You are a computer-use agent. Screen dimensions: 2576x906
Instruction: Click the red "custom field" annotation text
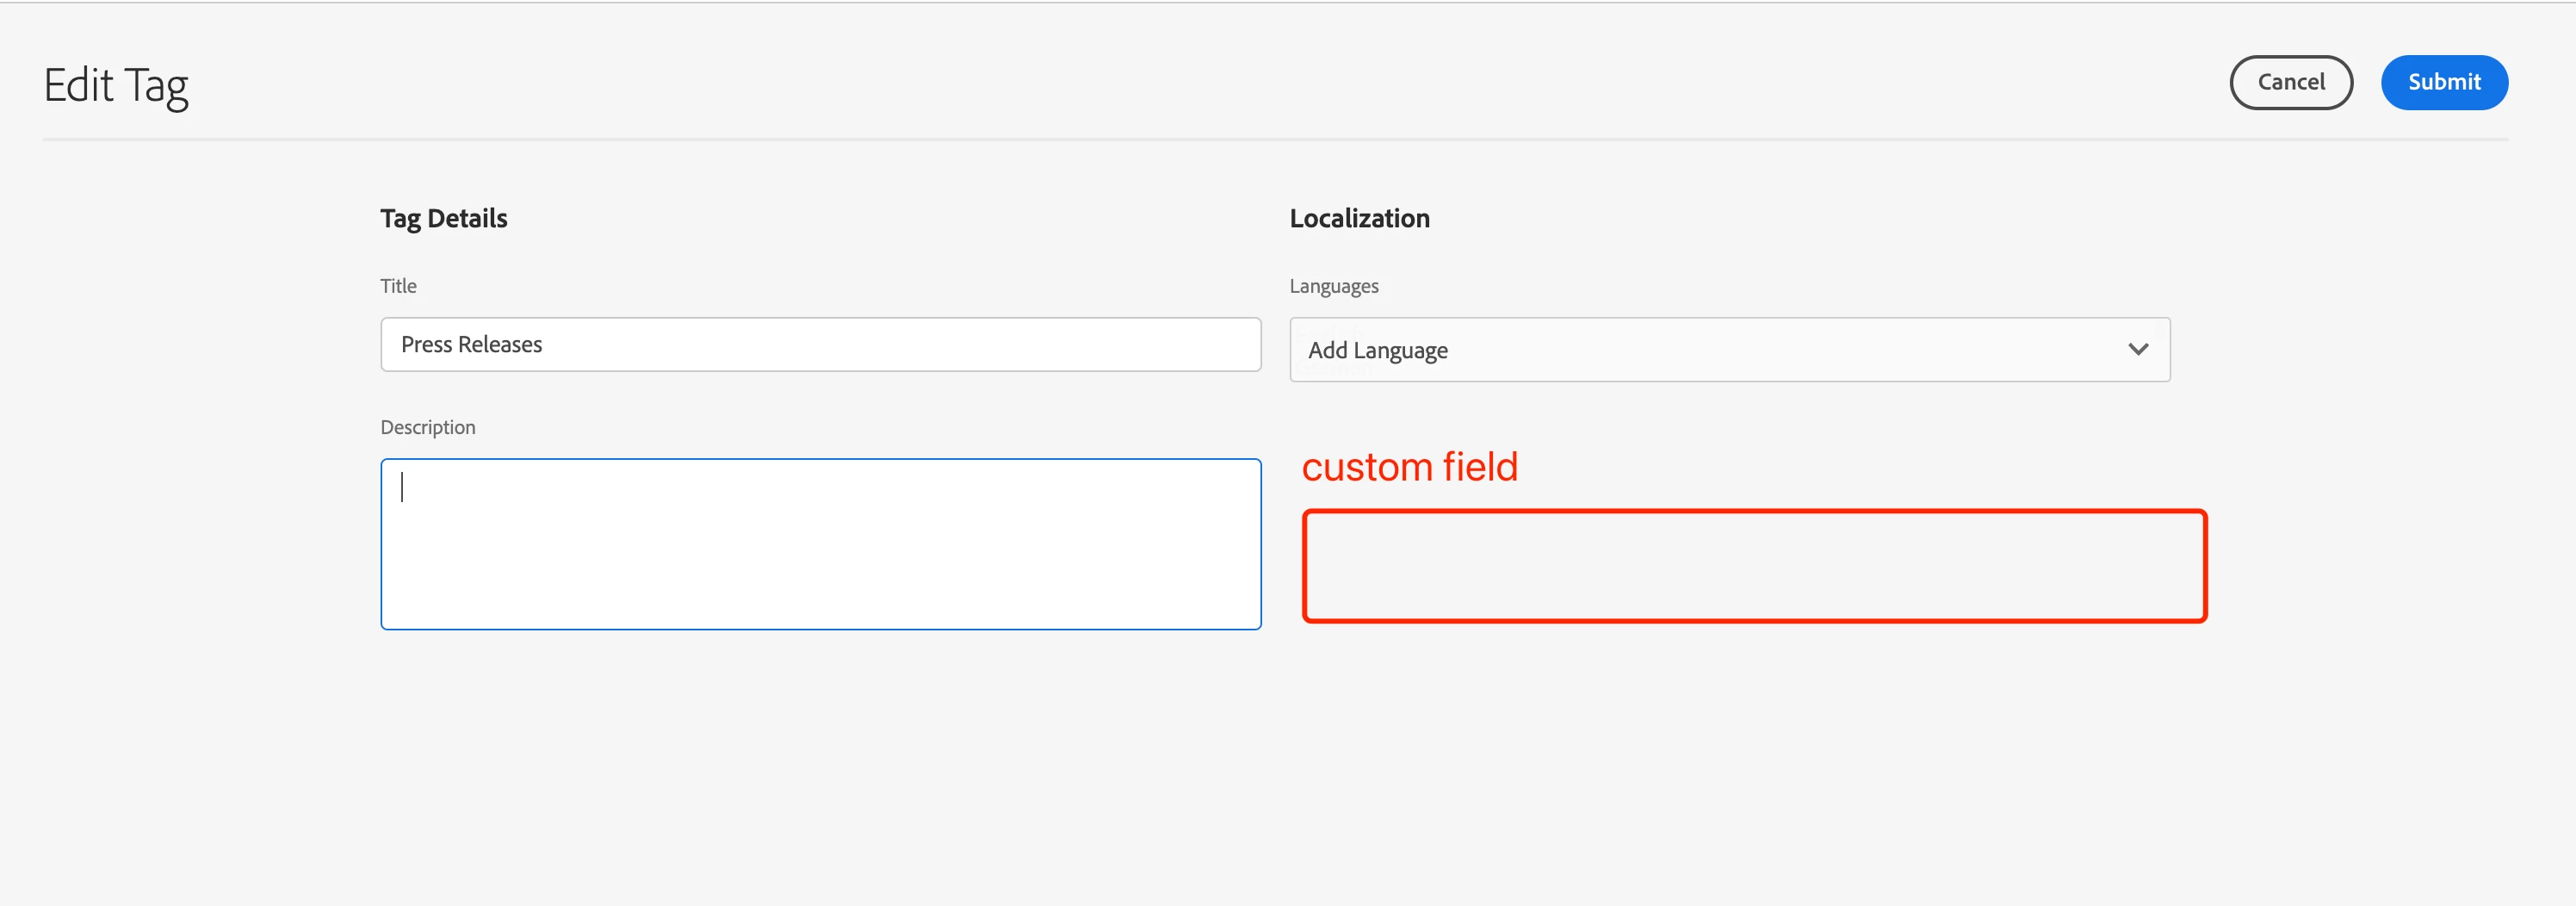[x=1409, y=467]
